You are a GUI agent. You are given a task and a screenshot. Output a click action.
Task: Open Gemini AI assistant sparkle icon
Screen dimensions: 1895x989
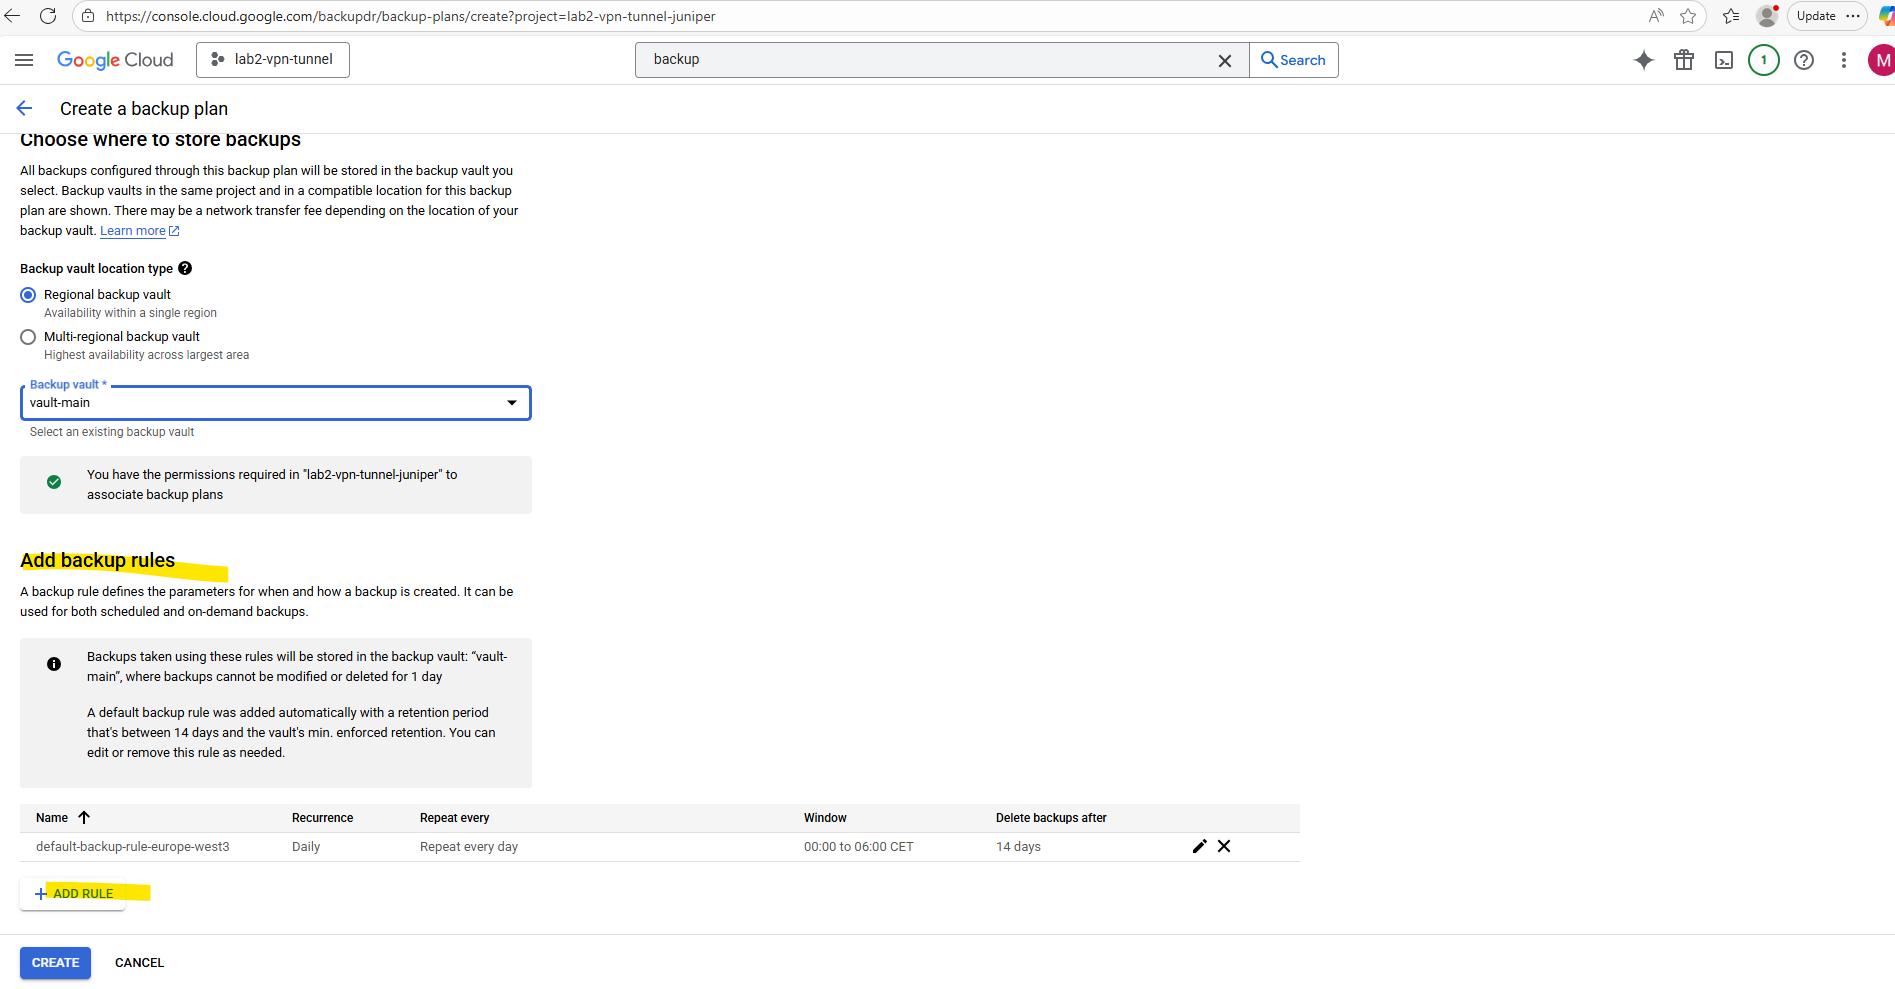point(1643,60)
